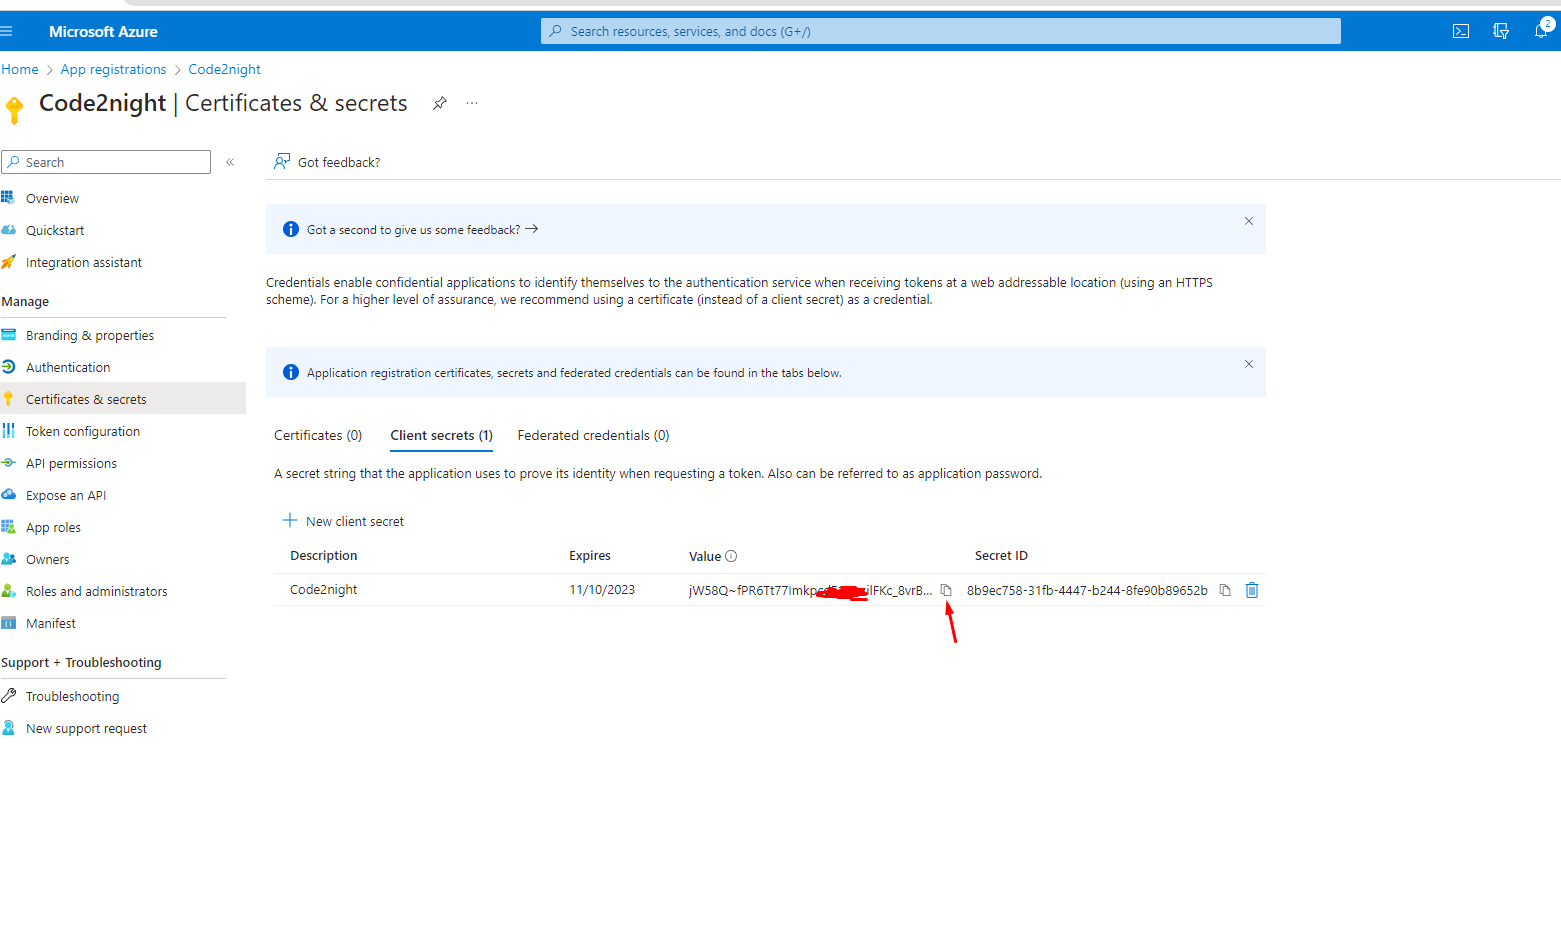The width and height of the screenshot is (1561, 947).
Task: Click the Manage section heading
Action: [x=25, y=301]
